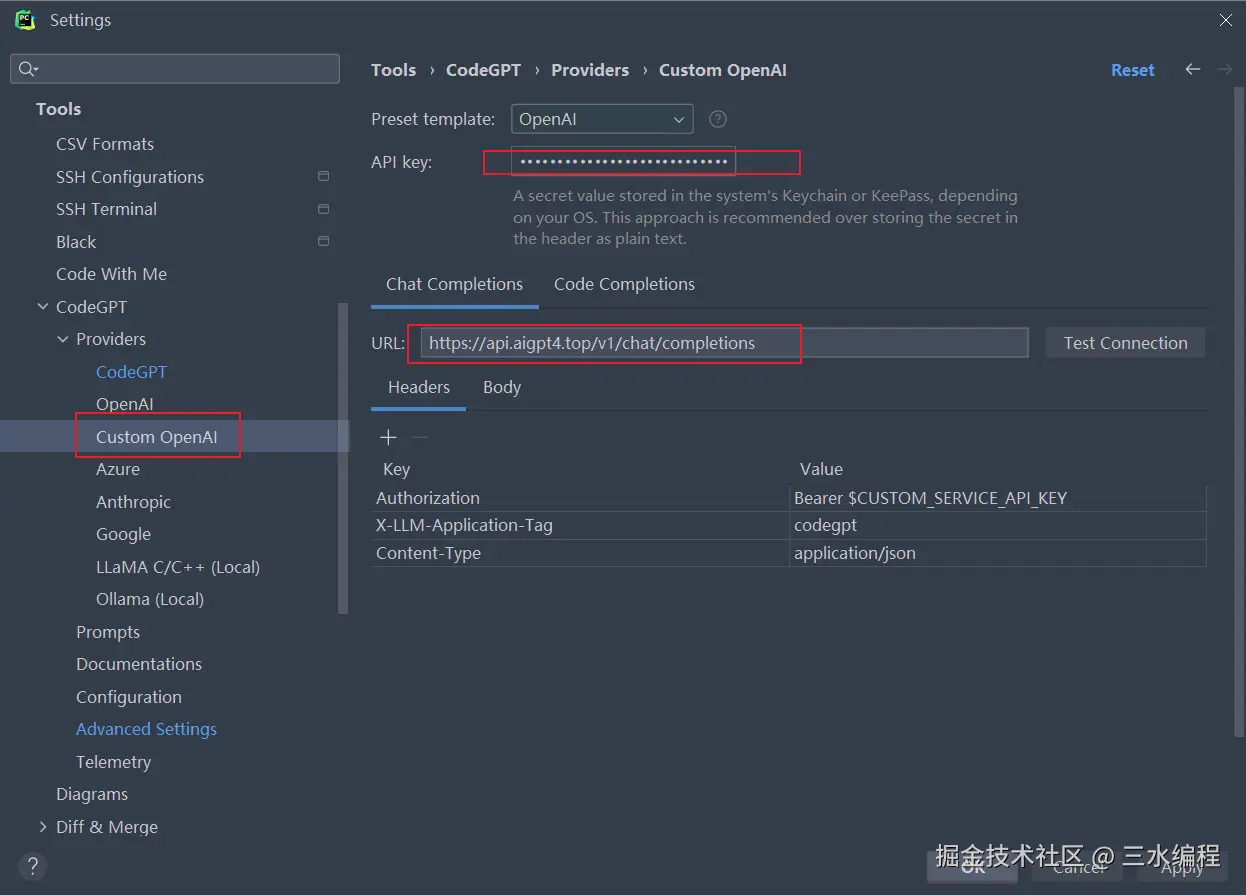1246x895 pixels.
Task: Select the Content-Type key cell
Action: point(580,553)
